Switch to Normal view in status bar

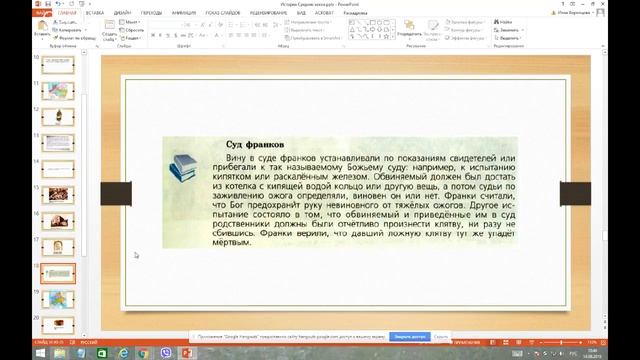click(x=493, y=342)
